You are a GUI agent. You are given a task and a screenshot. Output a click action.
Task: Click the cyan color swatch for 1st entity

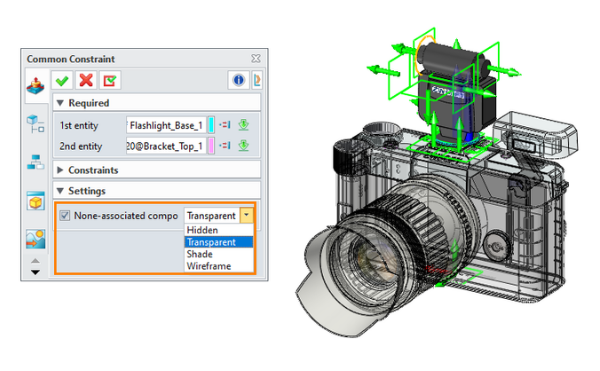211,125
